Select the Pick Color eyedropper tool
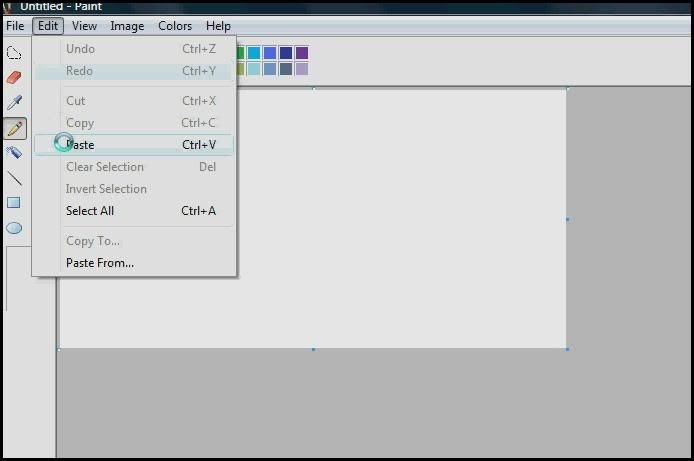 [x=14, y=103]
